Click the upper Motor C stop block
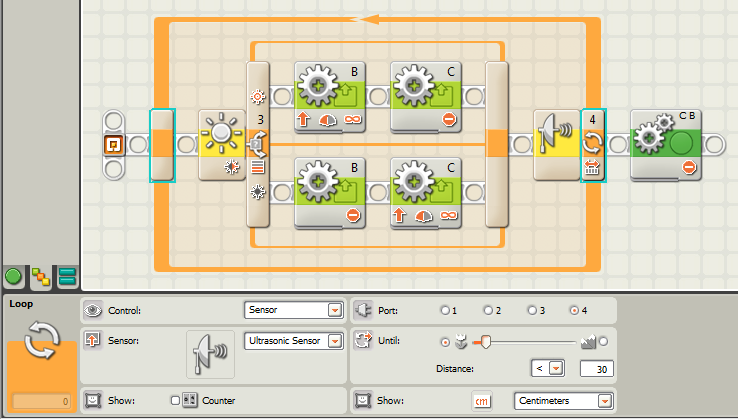The height and width of the screenshot is (419, 738). tap(424, 96)
